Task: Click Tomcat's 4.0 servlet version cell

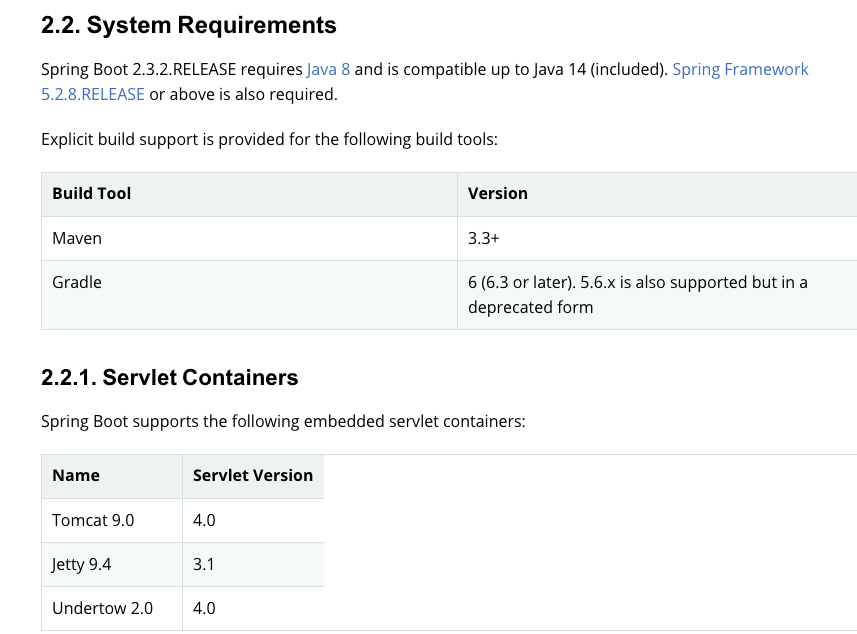Action: pyautogui.click(x=204, y=520)
